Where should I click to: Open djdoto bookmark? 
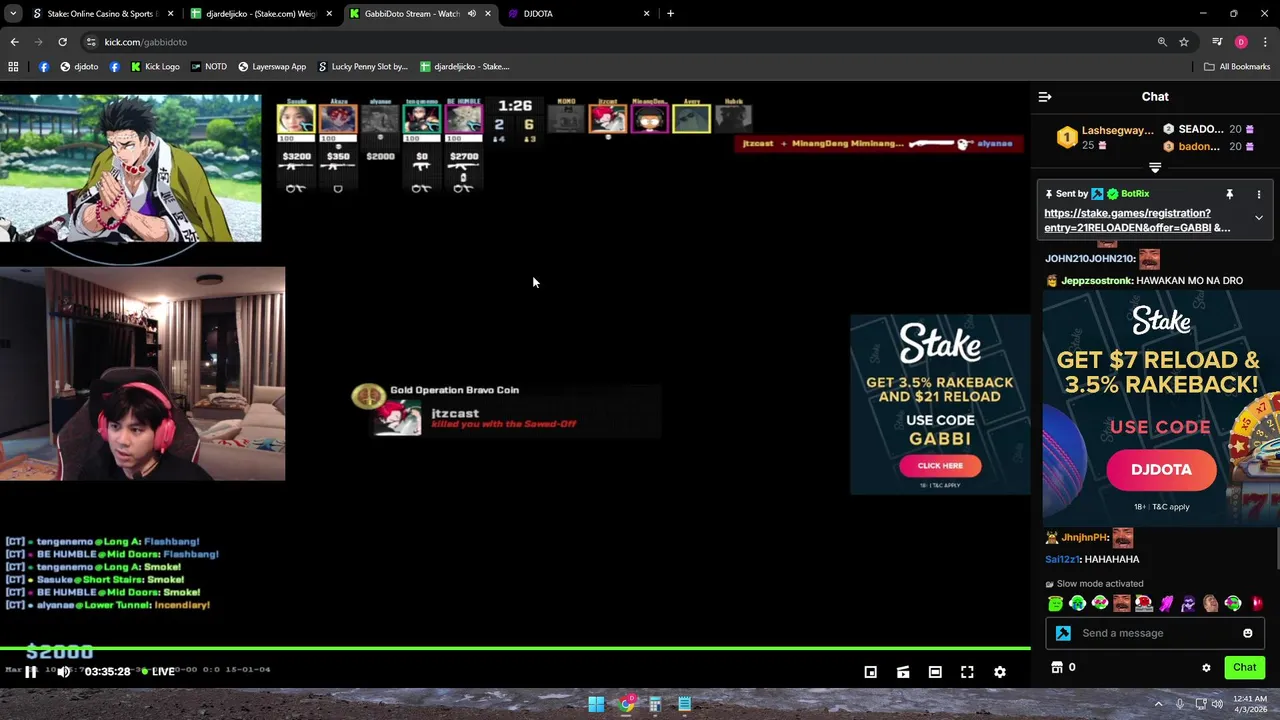[79, 67]
